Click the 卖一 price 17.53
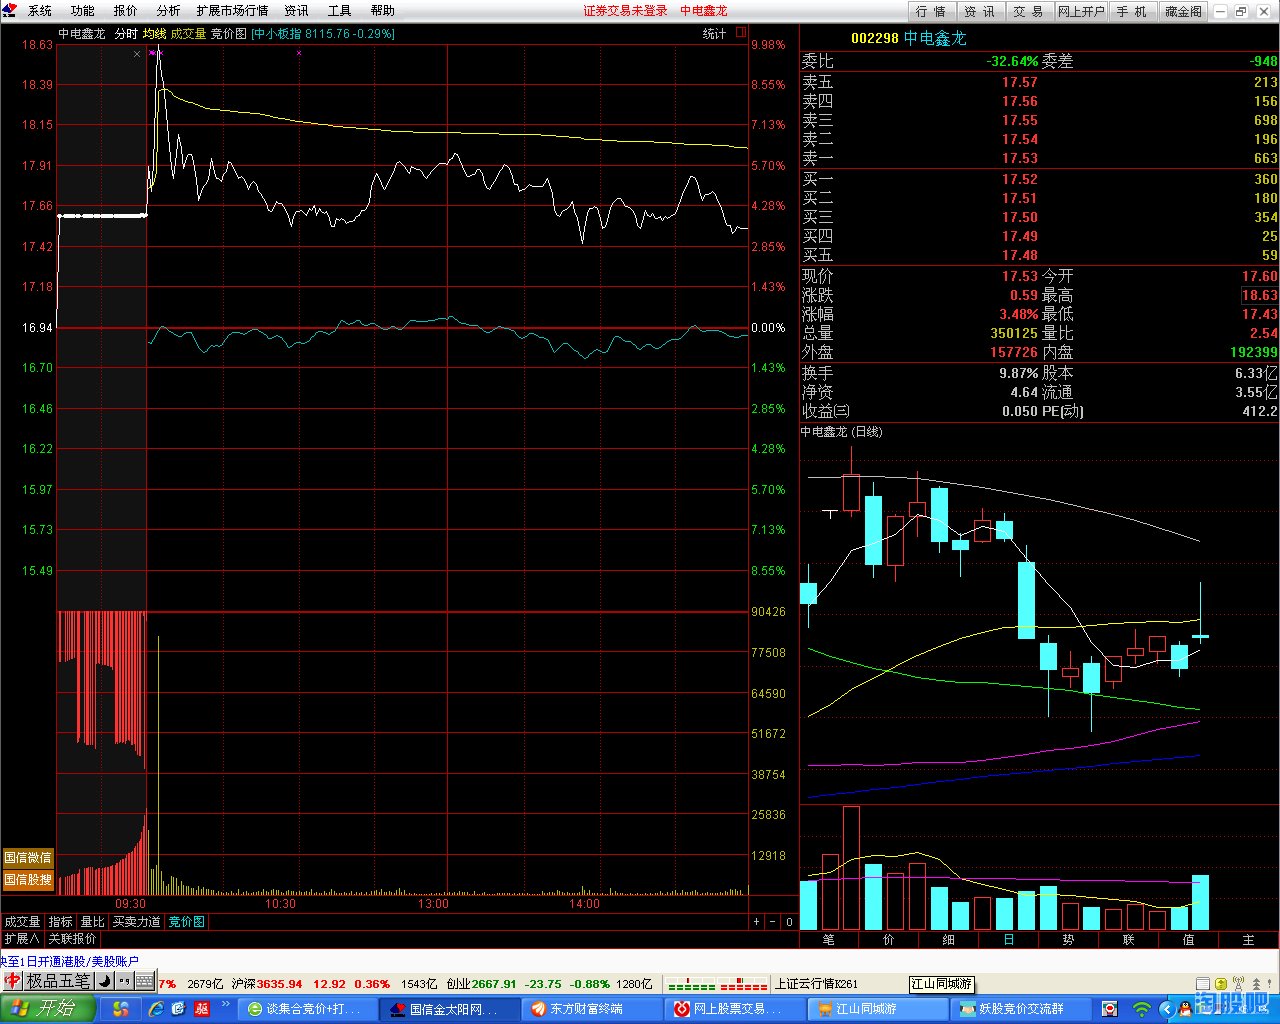This screenshot has height=1024, width=1280. tap(1020, 158)
